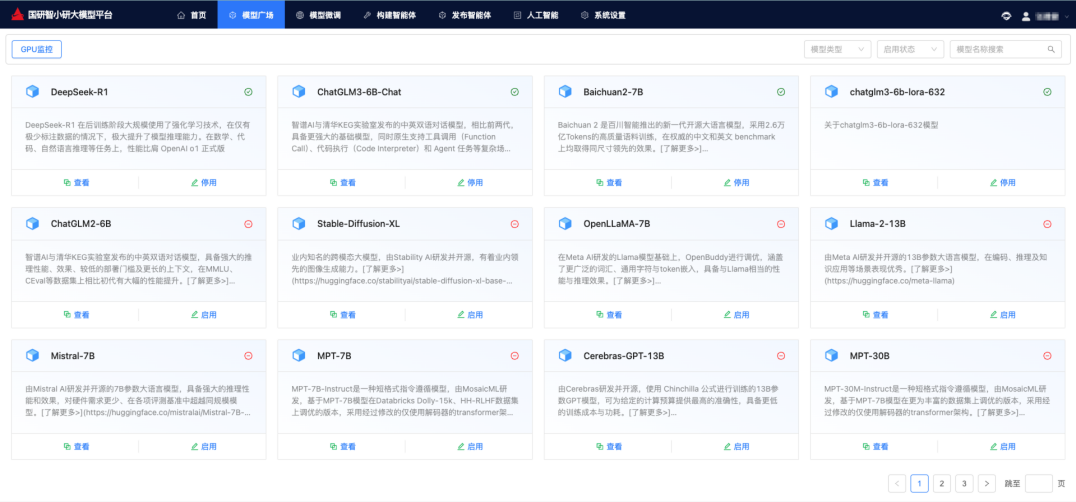View DeepSeek-R1 details via 查看
The image size is (1076, 502).
click(75, 182)
